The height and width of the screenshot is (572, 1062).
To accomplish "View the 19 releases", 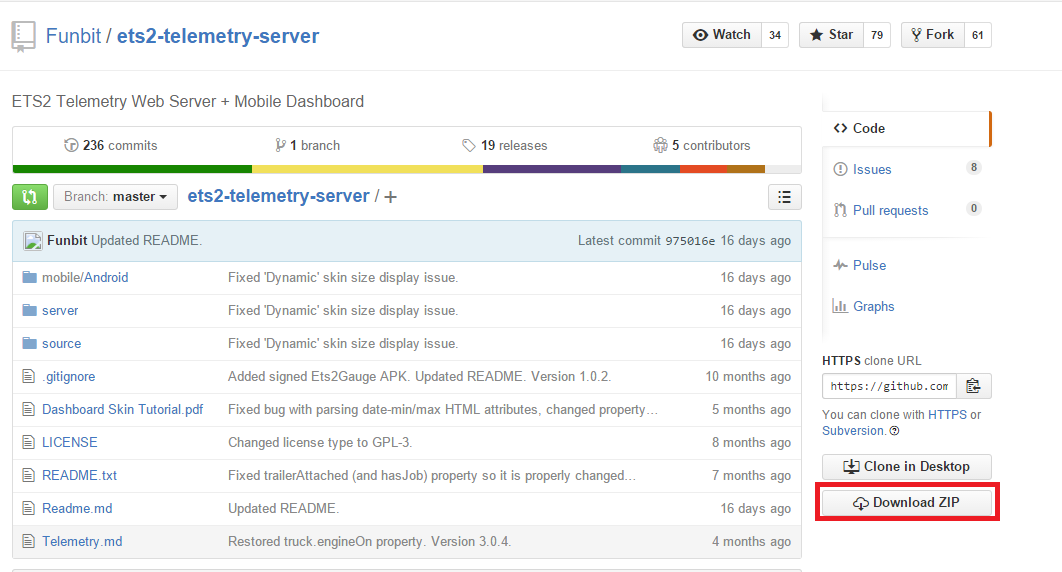I will pos(505,145).
